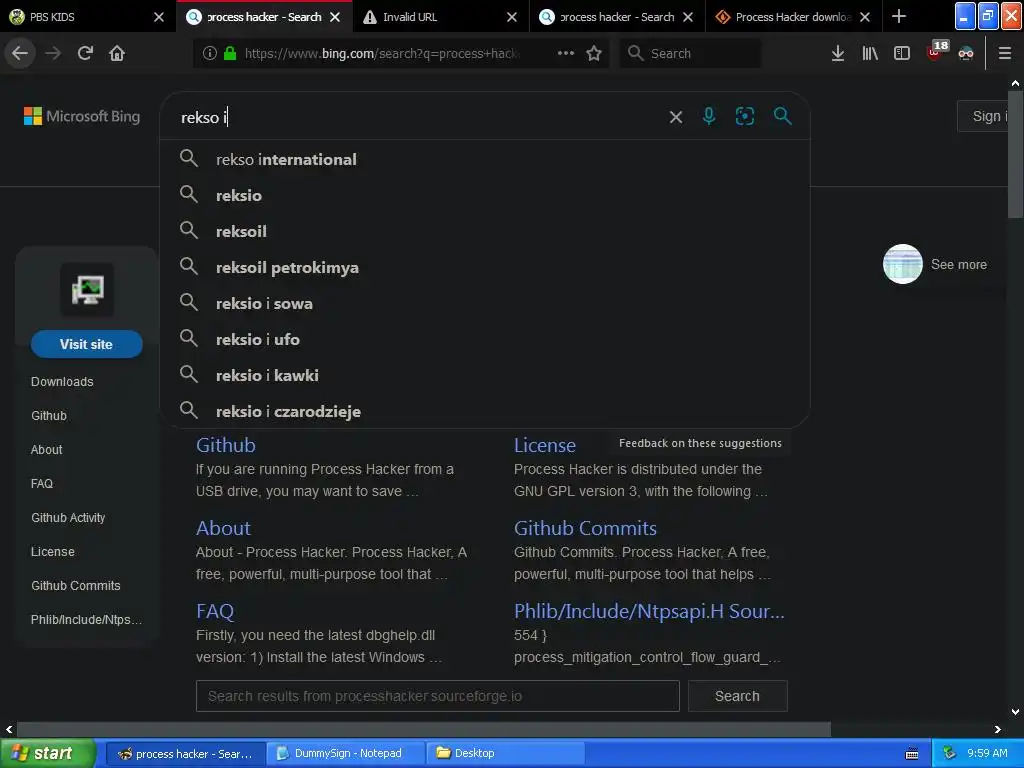The height and width of the screenshot is (768, 1024).
Task: Close the Process Hacker download tab
Action: click(865, 17)
